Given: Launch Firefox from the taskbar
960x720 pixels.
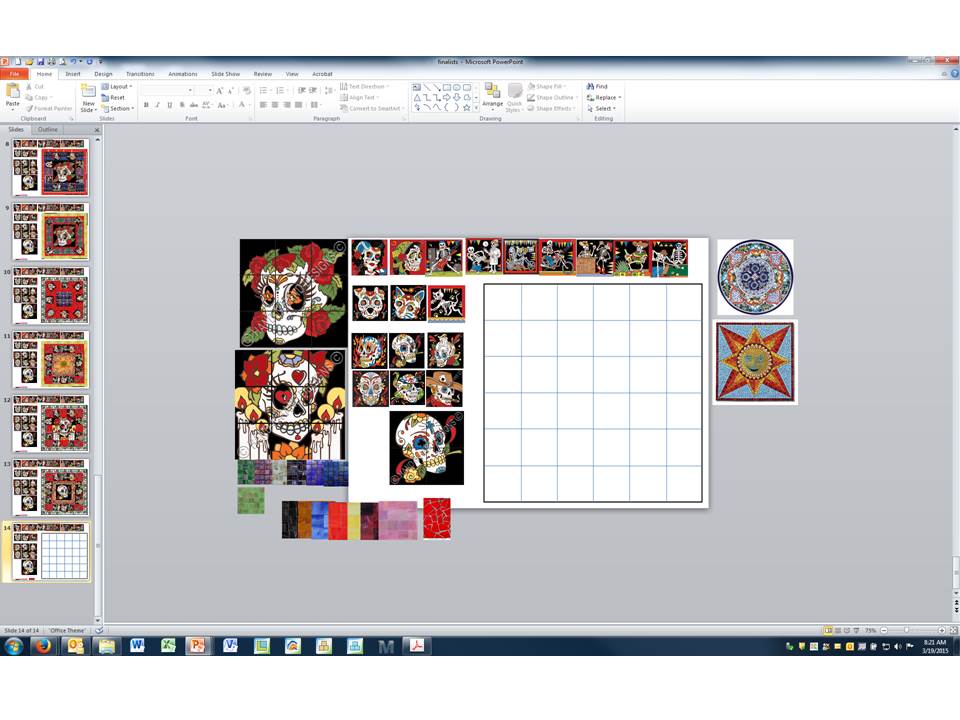Looking at the screenshot, I should tap(43, 645).
